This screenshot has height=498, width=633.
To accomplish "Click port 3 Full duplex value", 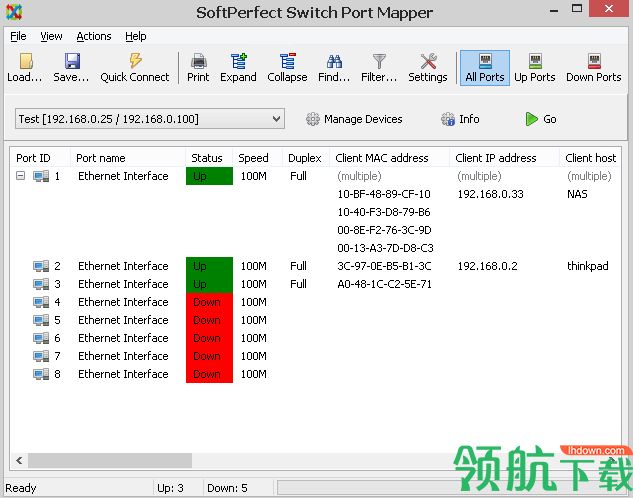I will pos(298,284).
